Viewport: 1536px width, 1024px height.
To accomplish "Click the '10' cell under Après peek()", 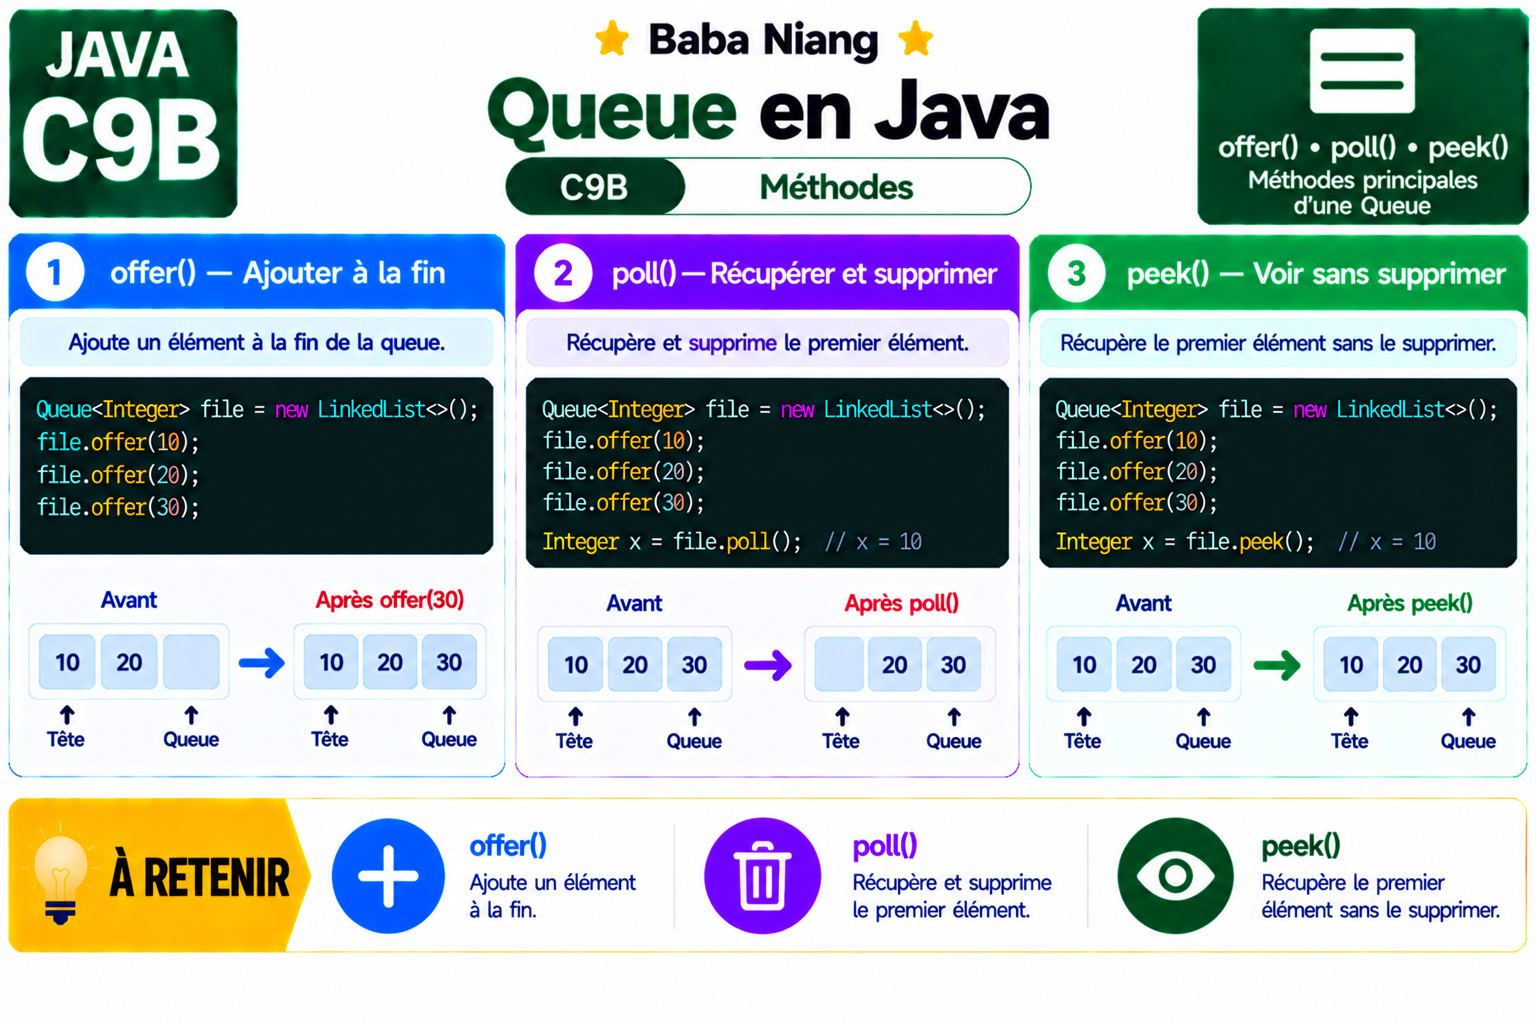I will [1351, 665].
